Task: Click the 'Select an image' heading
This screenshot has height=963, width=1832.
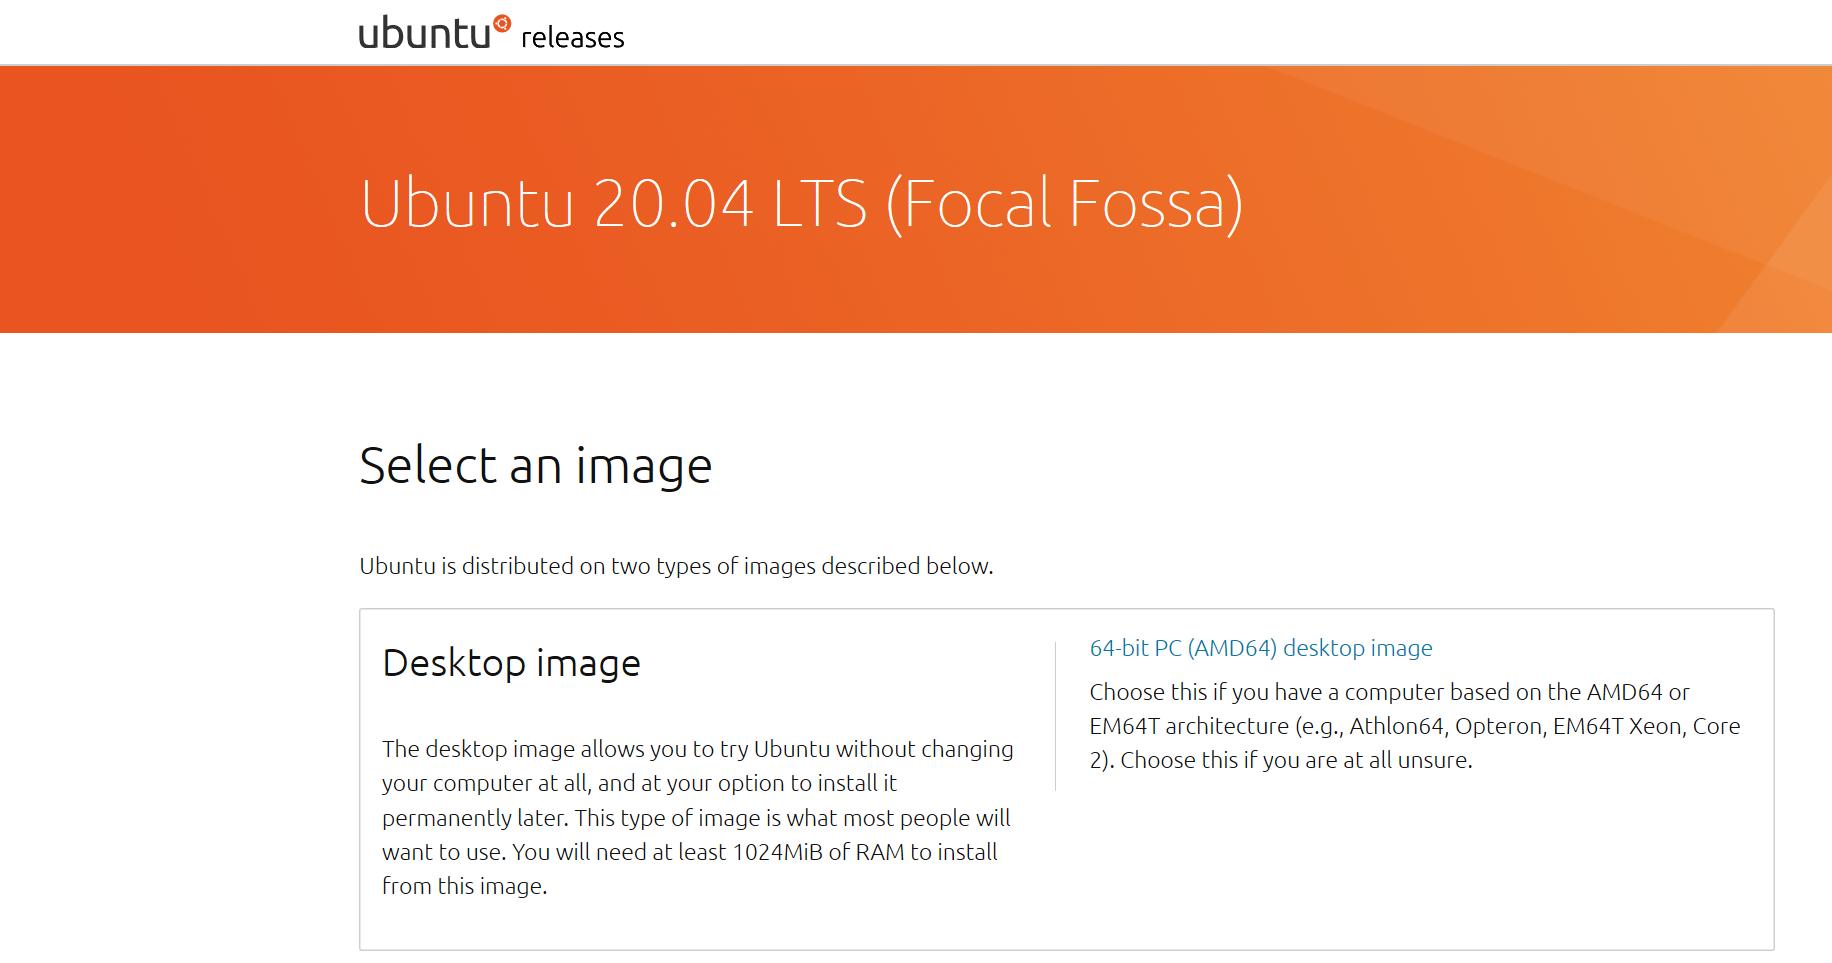Action: coord(536,464)
